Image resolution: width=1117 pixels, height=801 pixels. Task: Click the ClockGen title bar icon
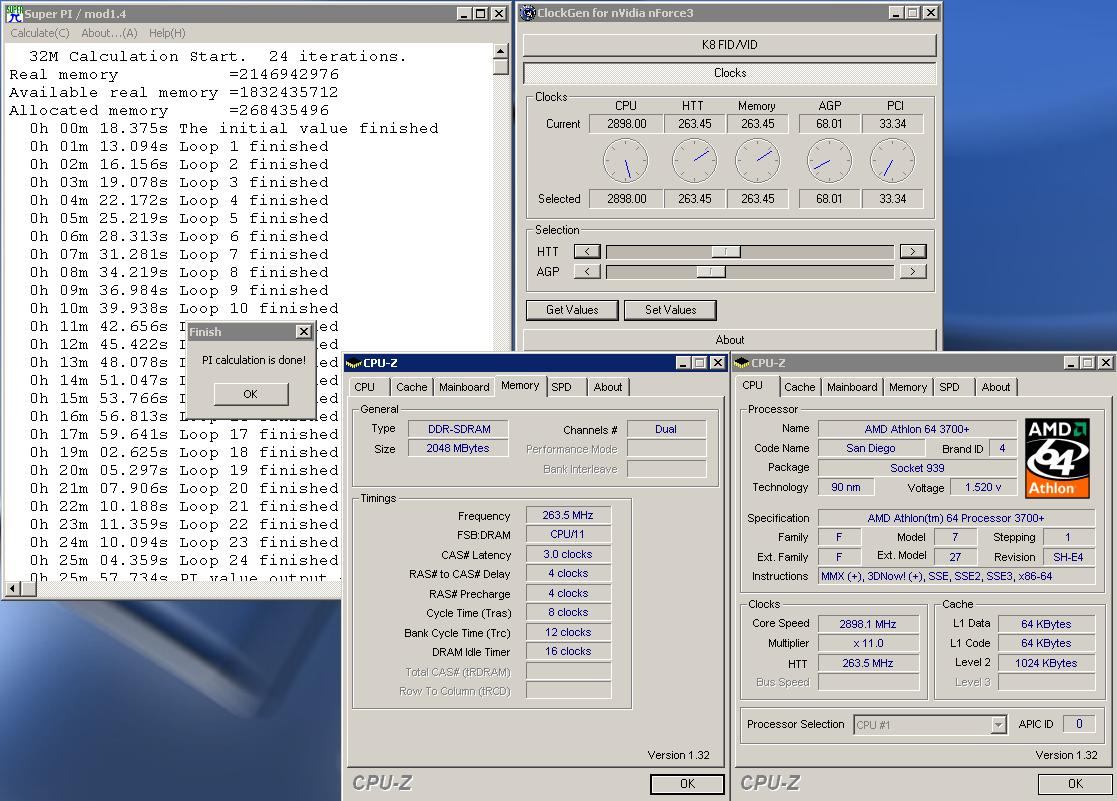[528, 13]
